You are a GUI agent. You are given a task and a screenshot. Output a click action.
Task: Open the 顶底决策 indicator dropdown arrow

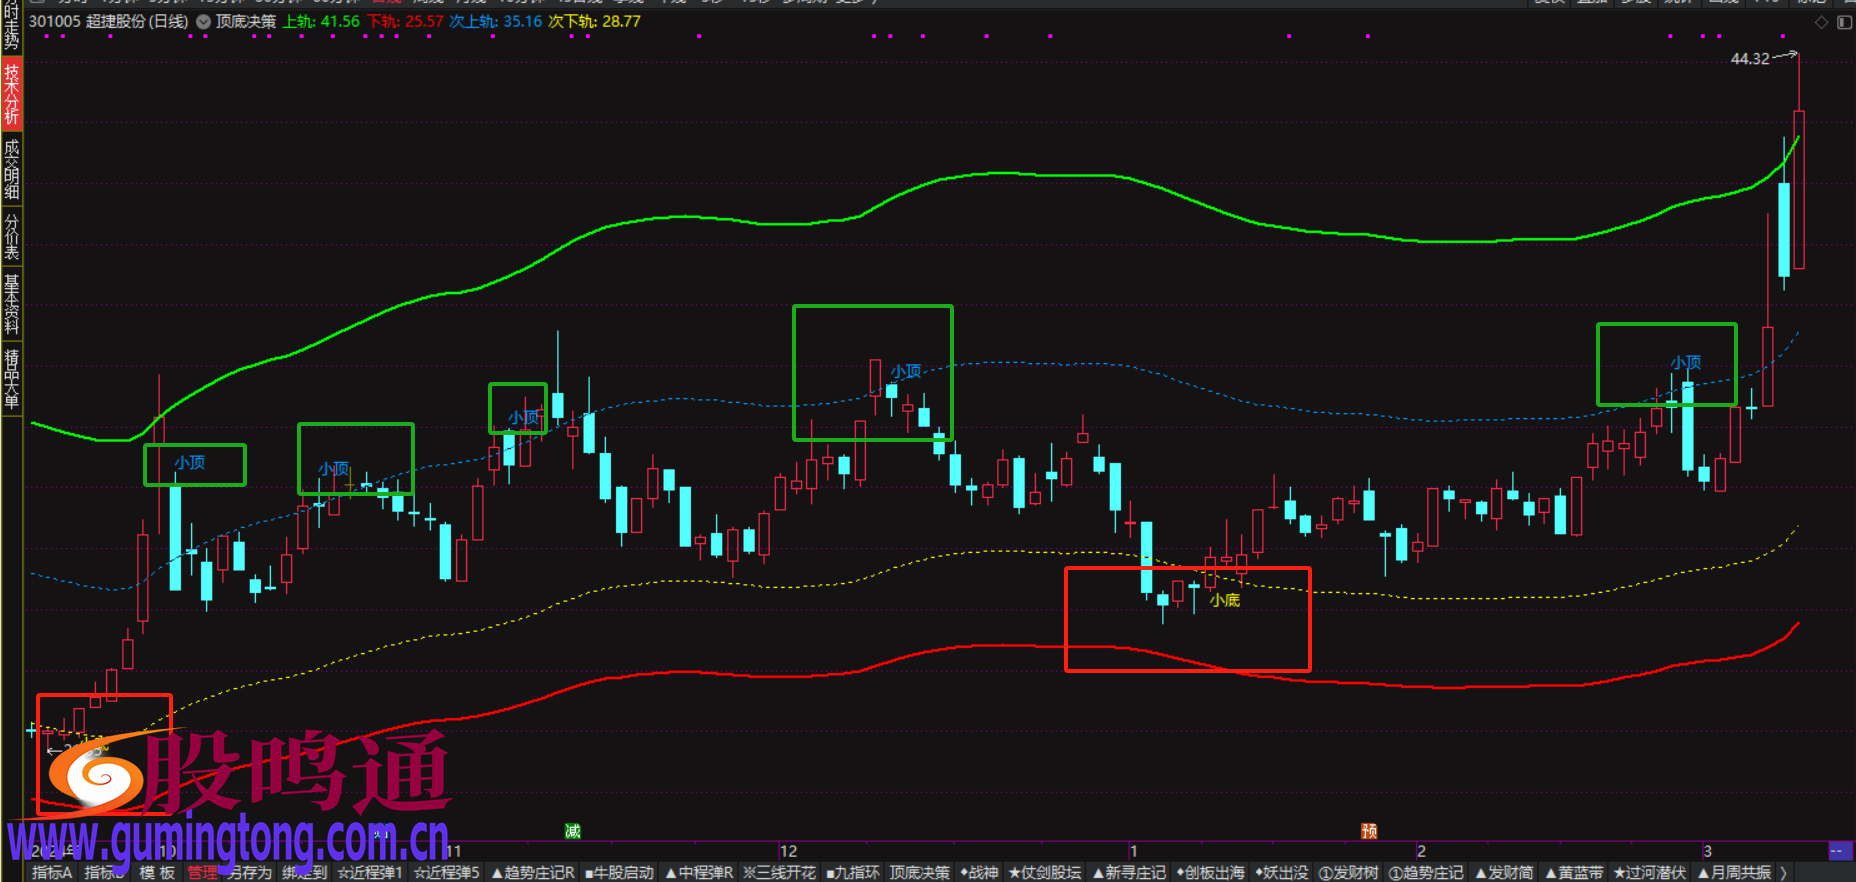coord(203,22)
